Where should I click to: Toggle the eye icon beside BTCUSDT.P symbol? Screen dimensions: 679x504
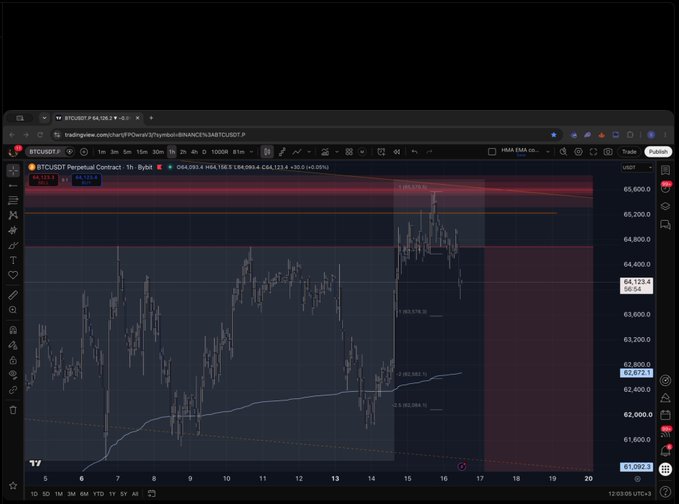pyautogui.click(x=69, y=152)
